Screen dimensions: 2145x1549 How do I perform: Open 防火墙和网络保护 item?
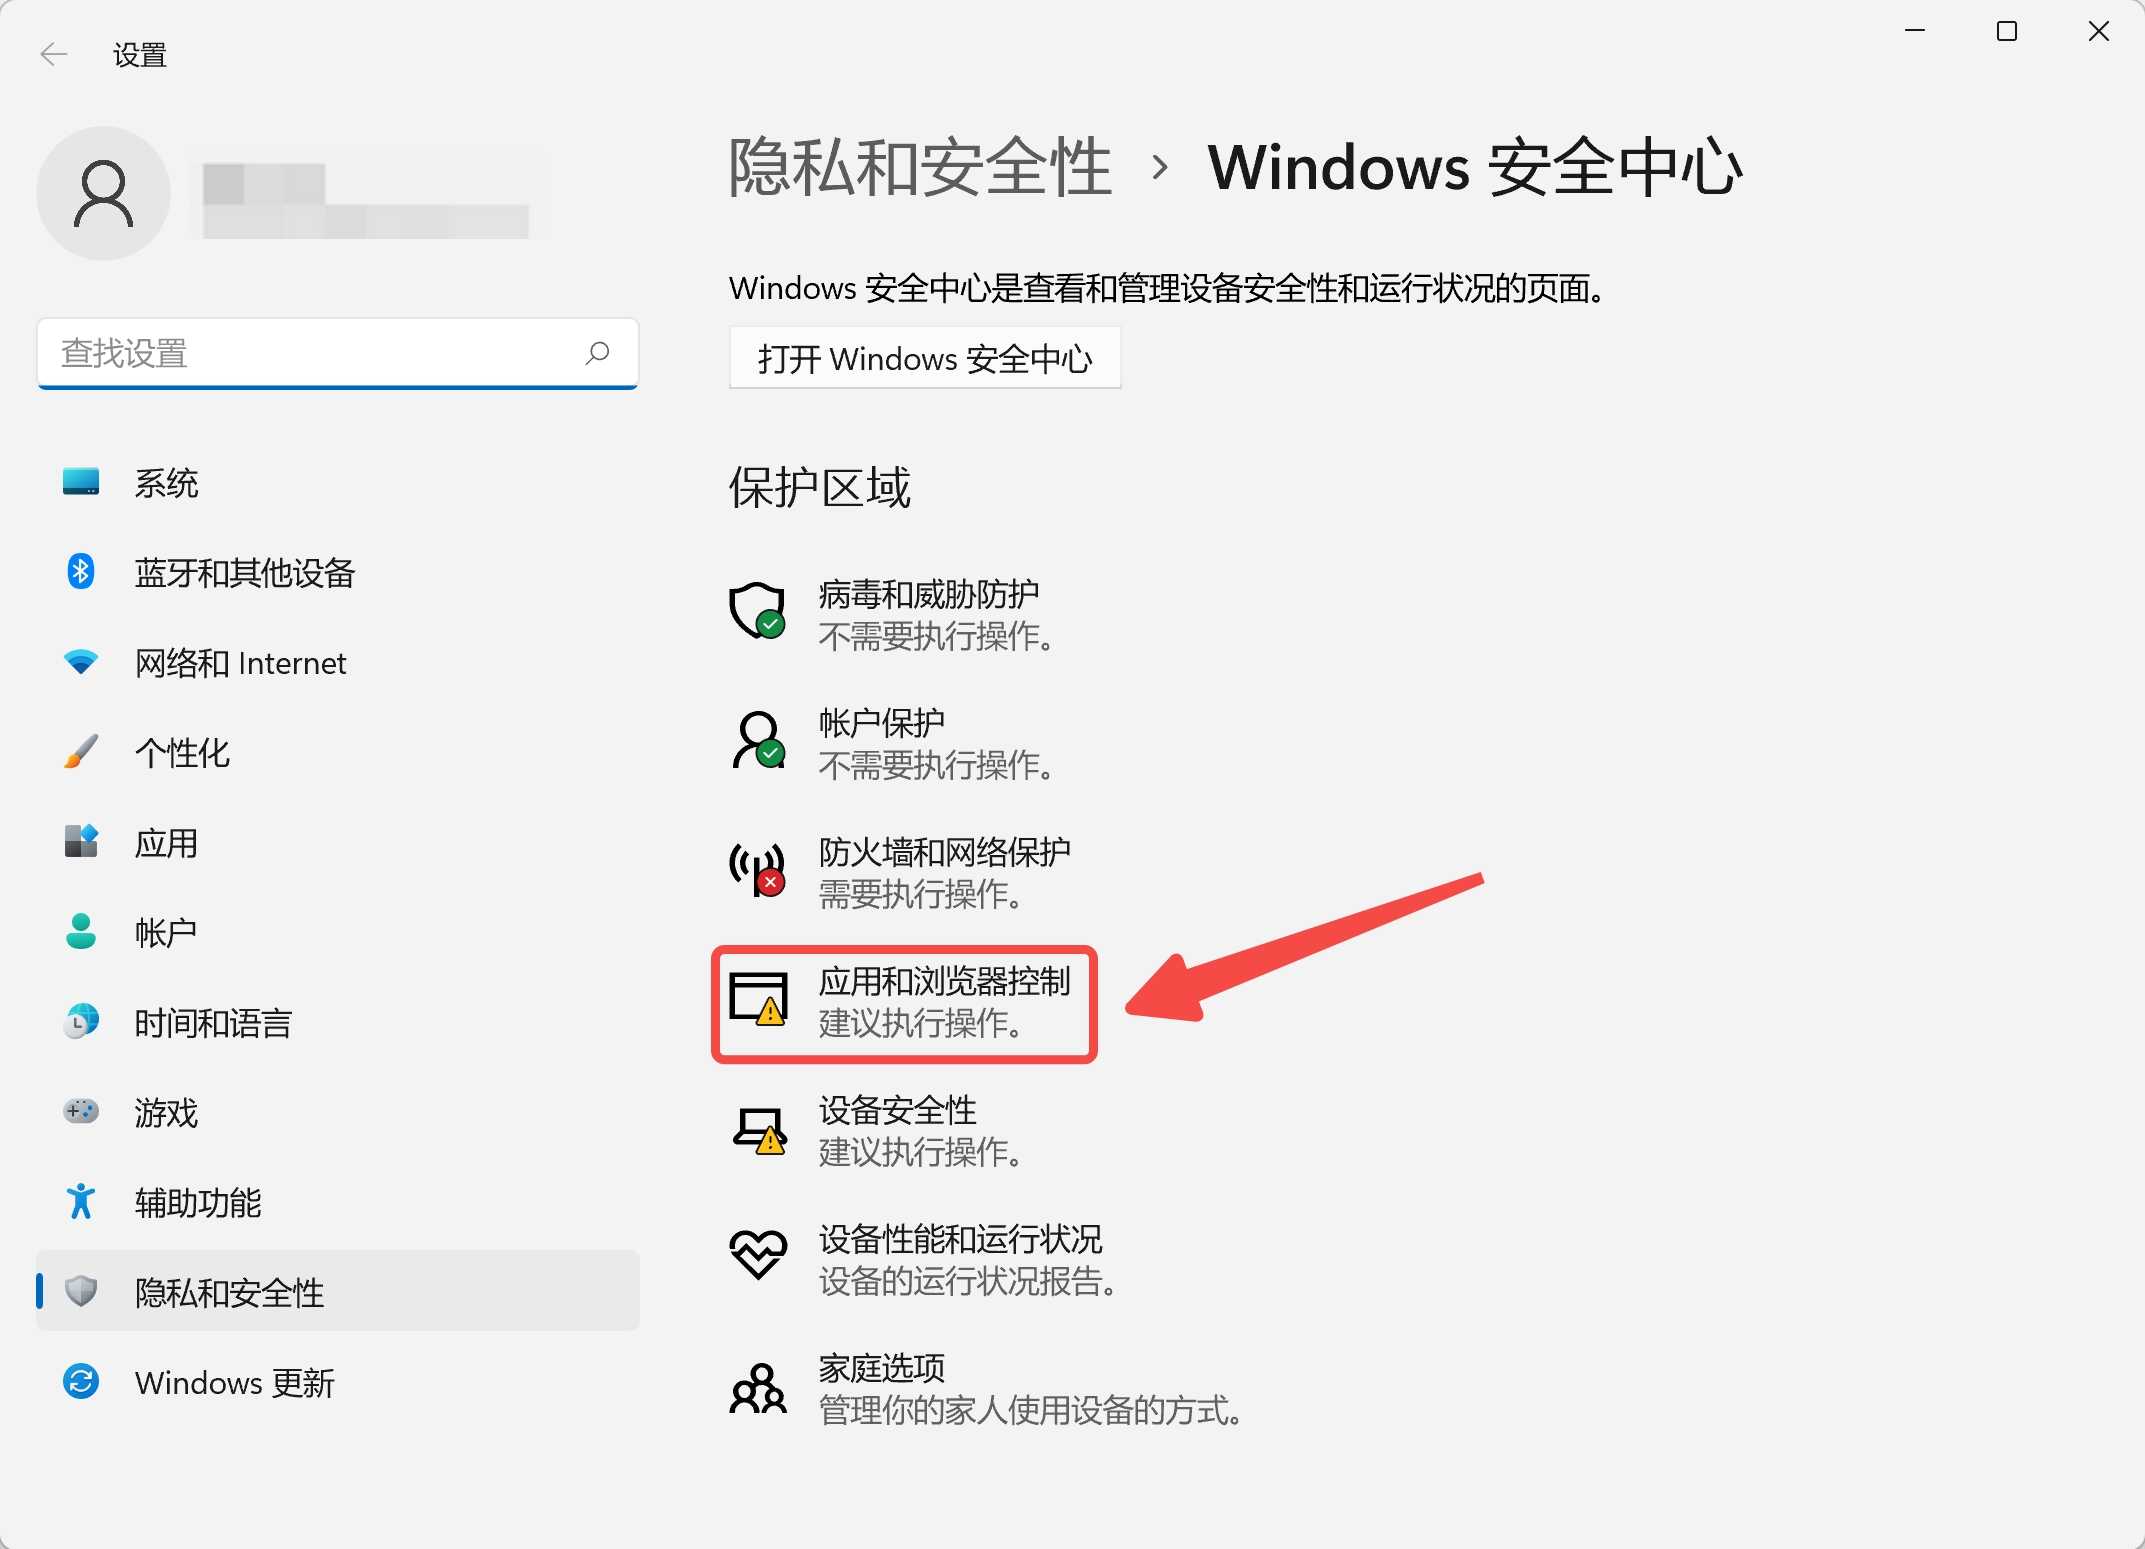(900, 872)
